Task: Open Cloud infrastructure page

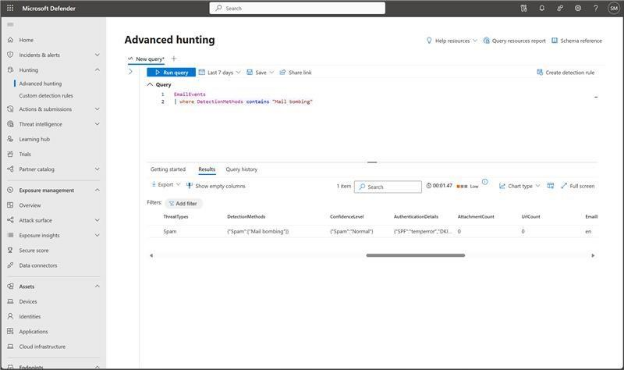Action: pos(42,347)
